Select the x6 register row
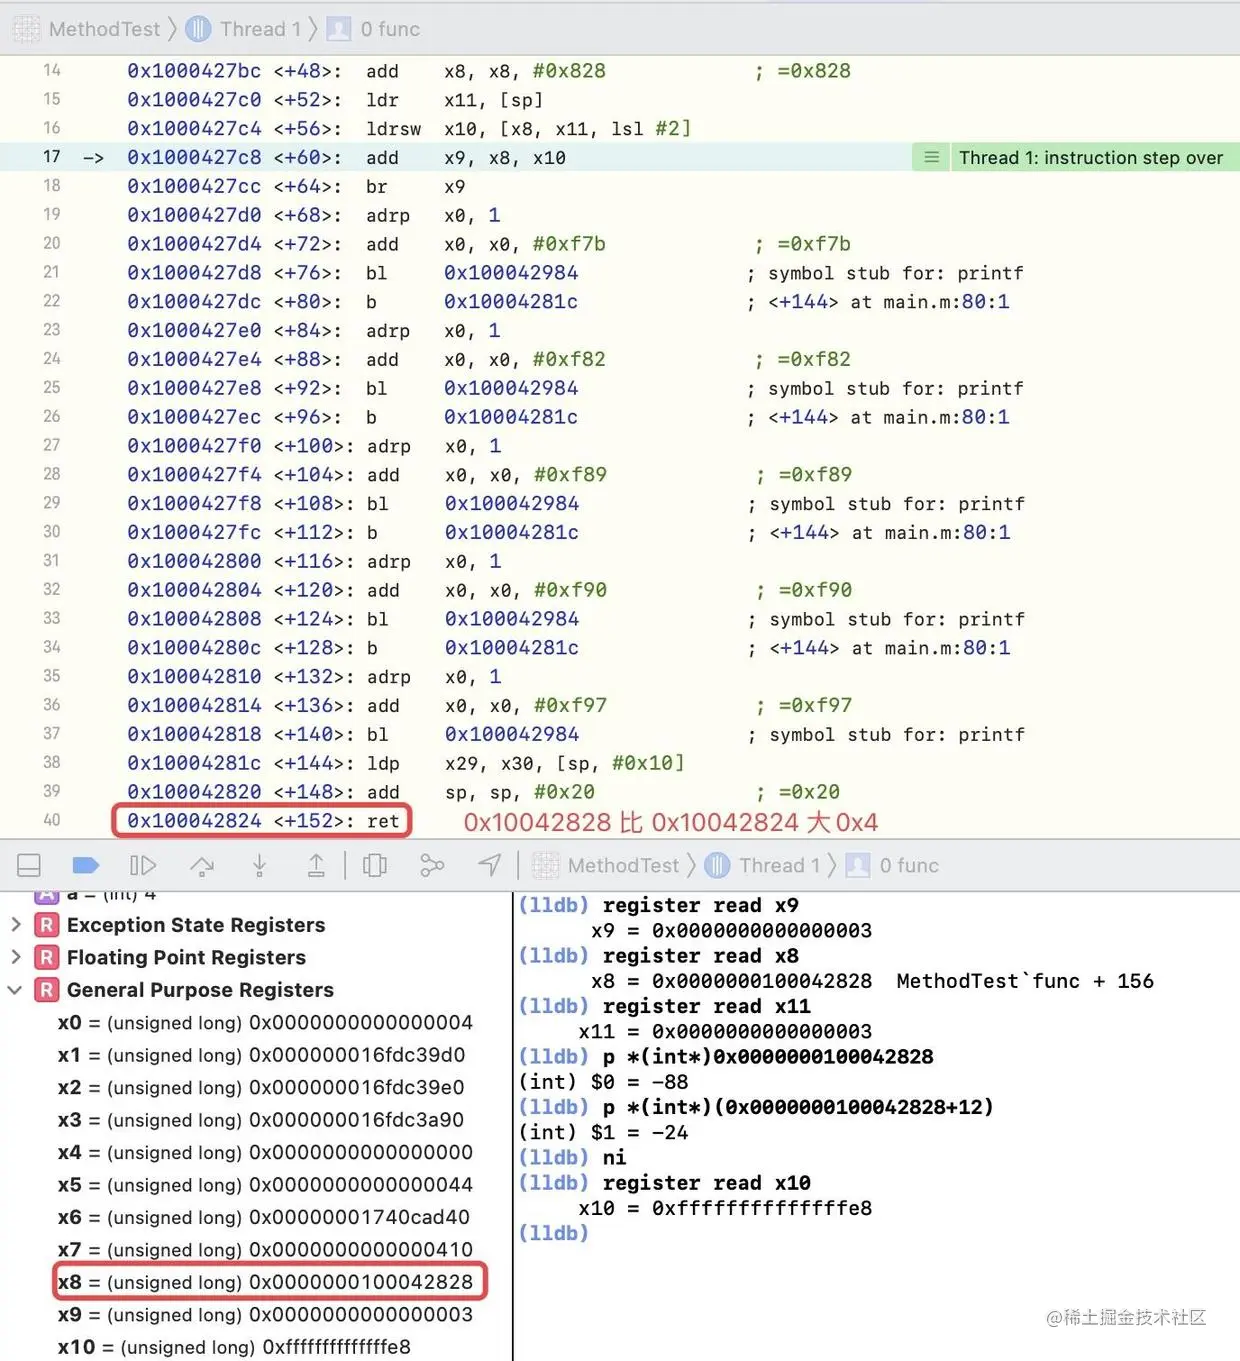 pyautogui.click(x=263, y=1217)
